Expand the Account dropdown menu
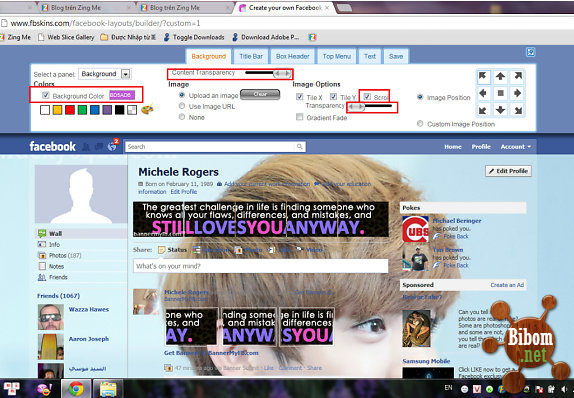Viewport: 574px width, 398px height. (x=515, y=146)
